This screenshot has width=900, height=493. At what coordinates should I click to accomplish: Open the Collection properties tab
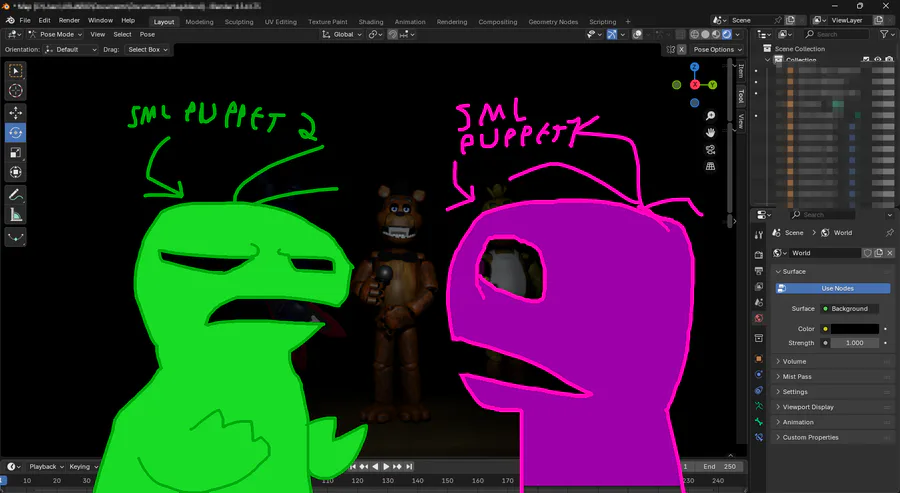pyautogui.click(x=759, y=338)
